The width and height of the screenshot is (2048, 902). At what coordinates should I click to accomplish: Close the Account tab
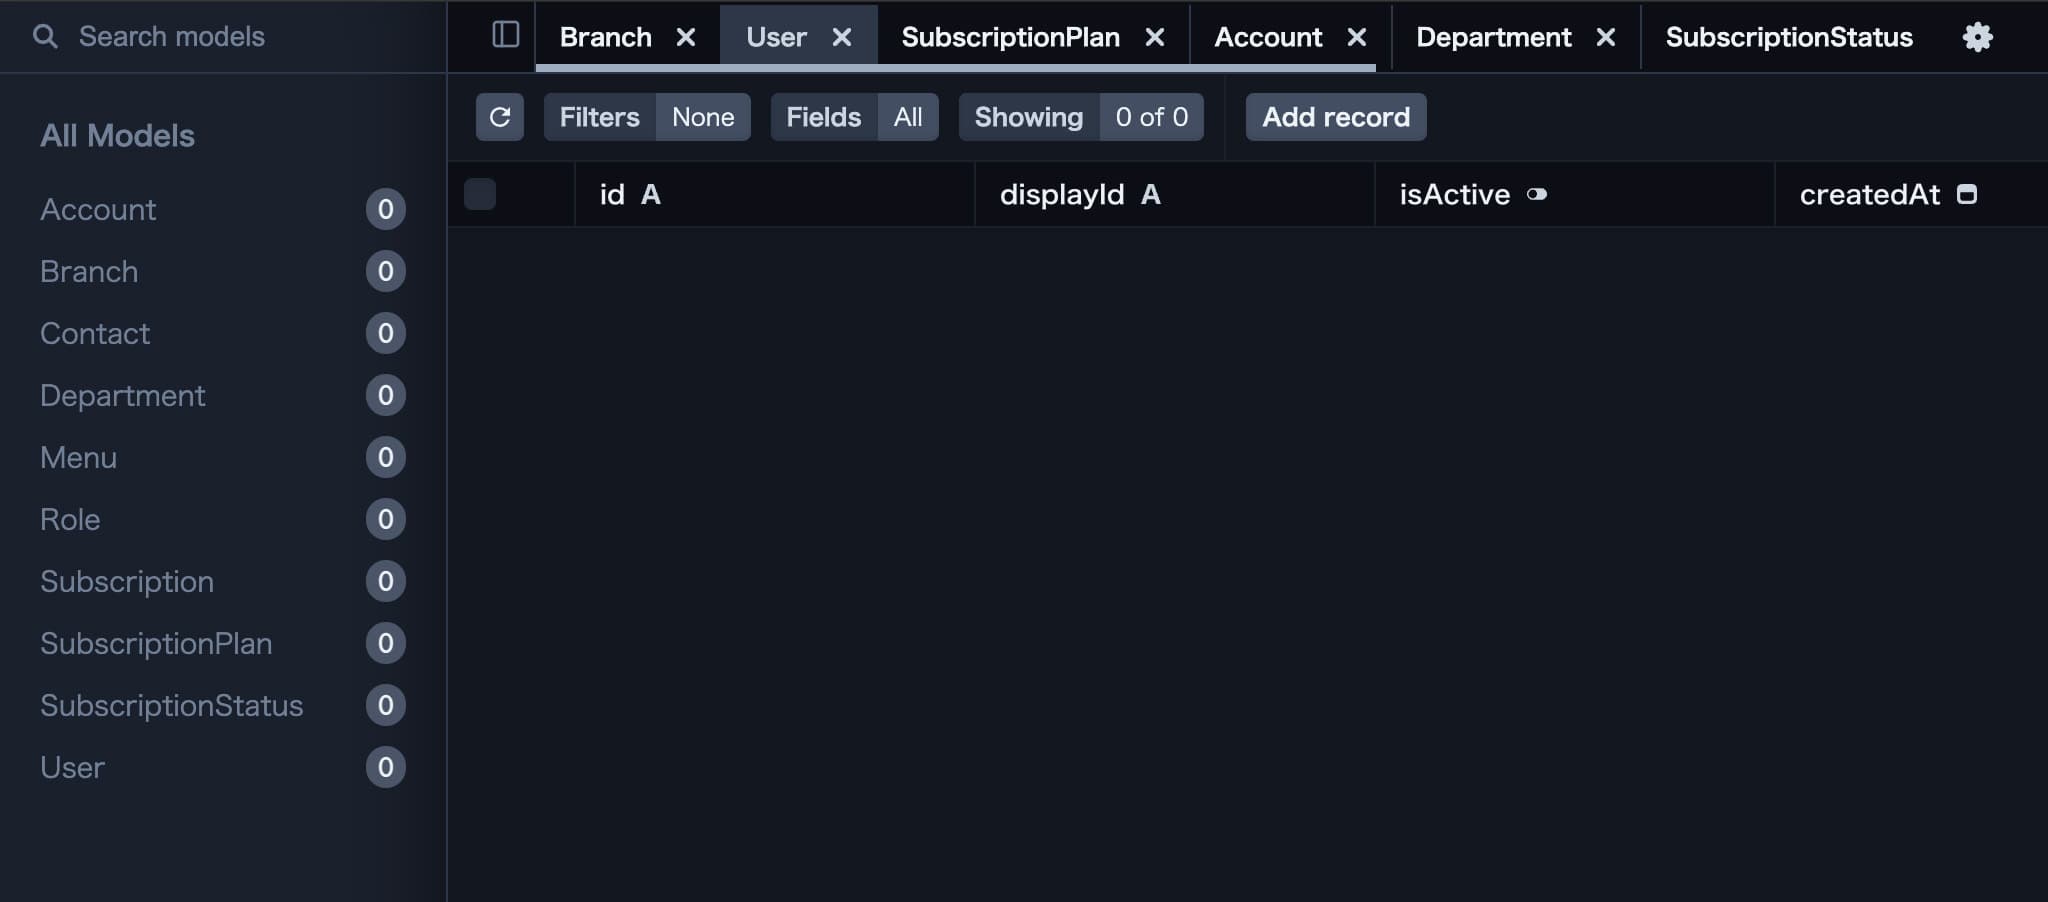1357,37
